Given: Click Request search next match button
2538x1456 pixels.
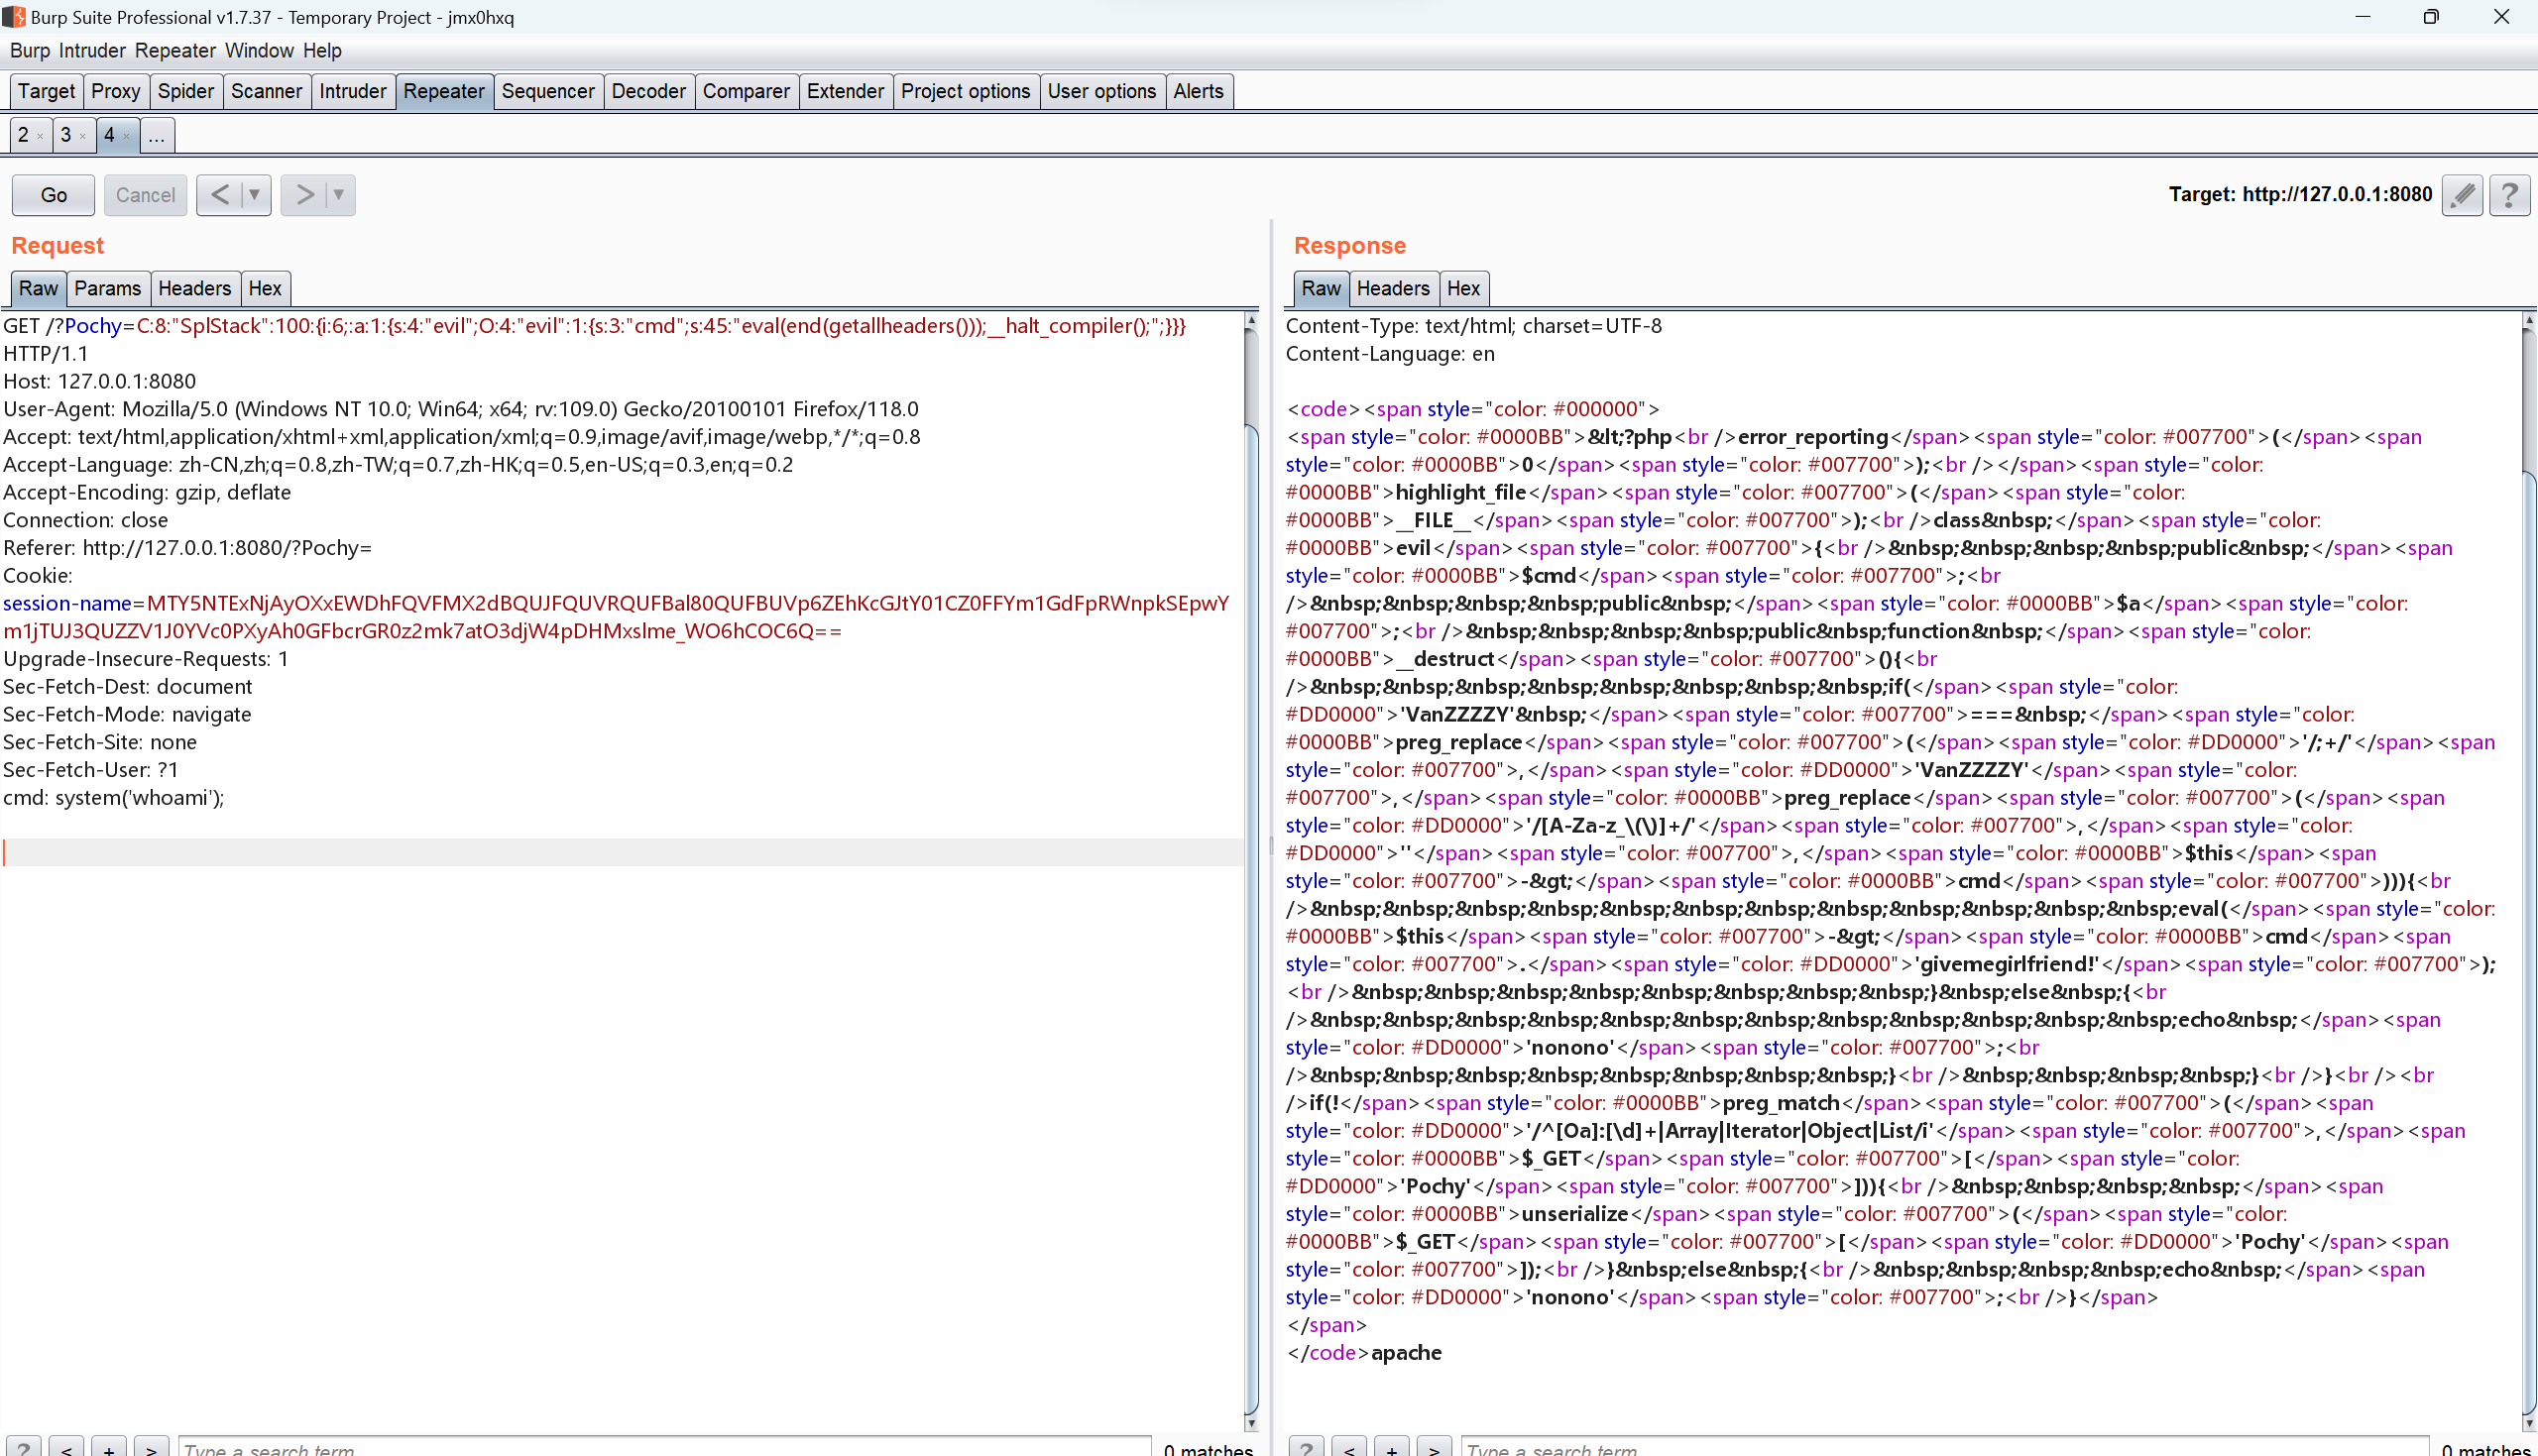Looking at the screenshot, I should tap(151, 1448).
